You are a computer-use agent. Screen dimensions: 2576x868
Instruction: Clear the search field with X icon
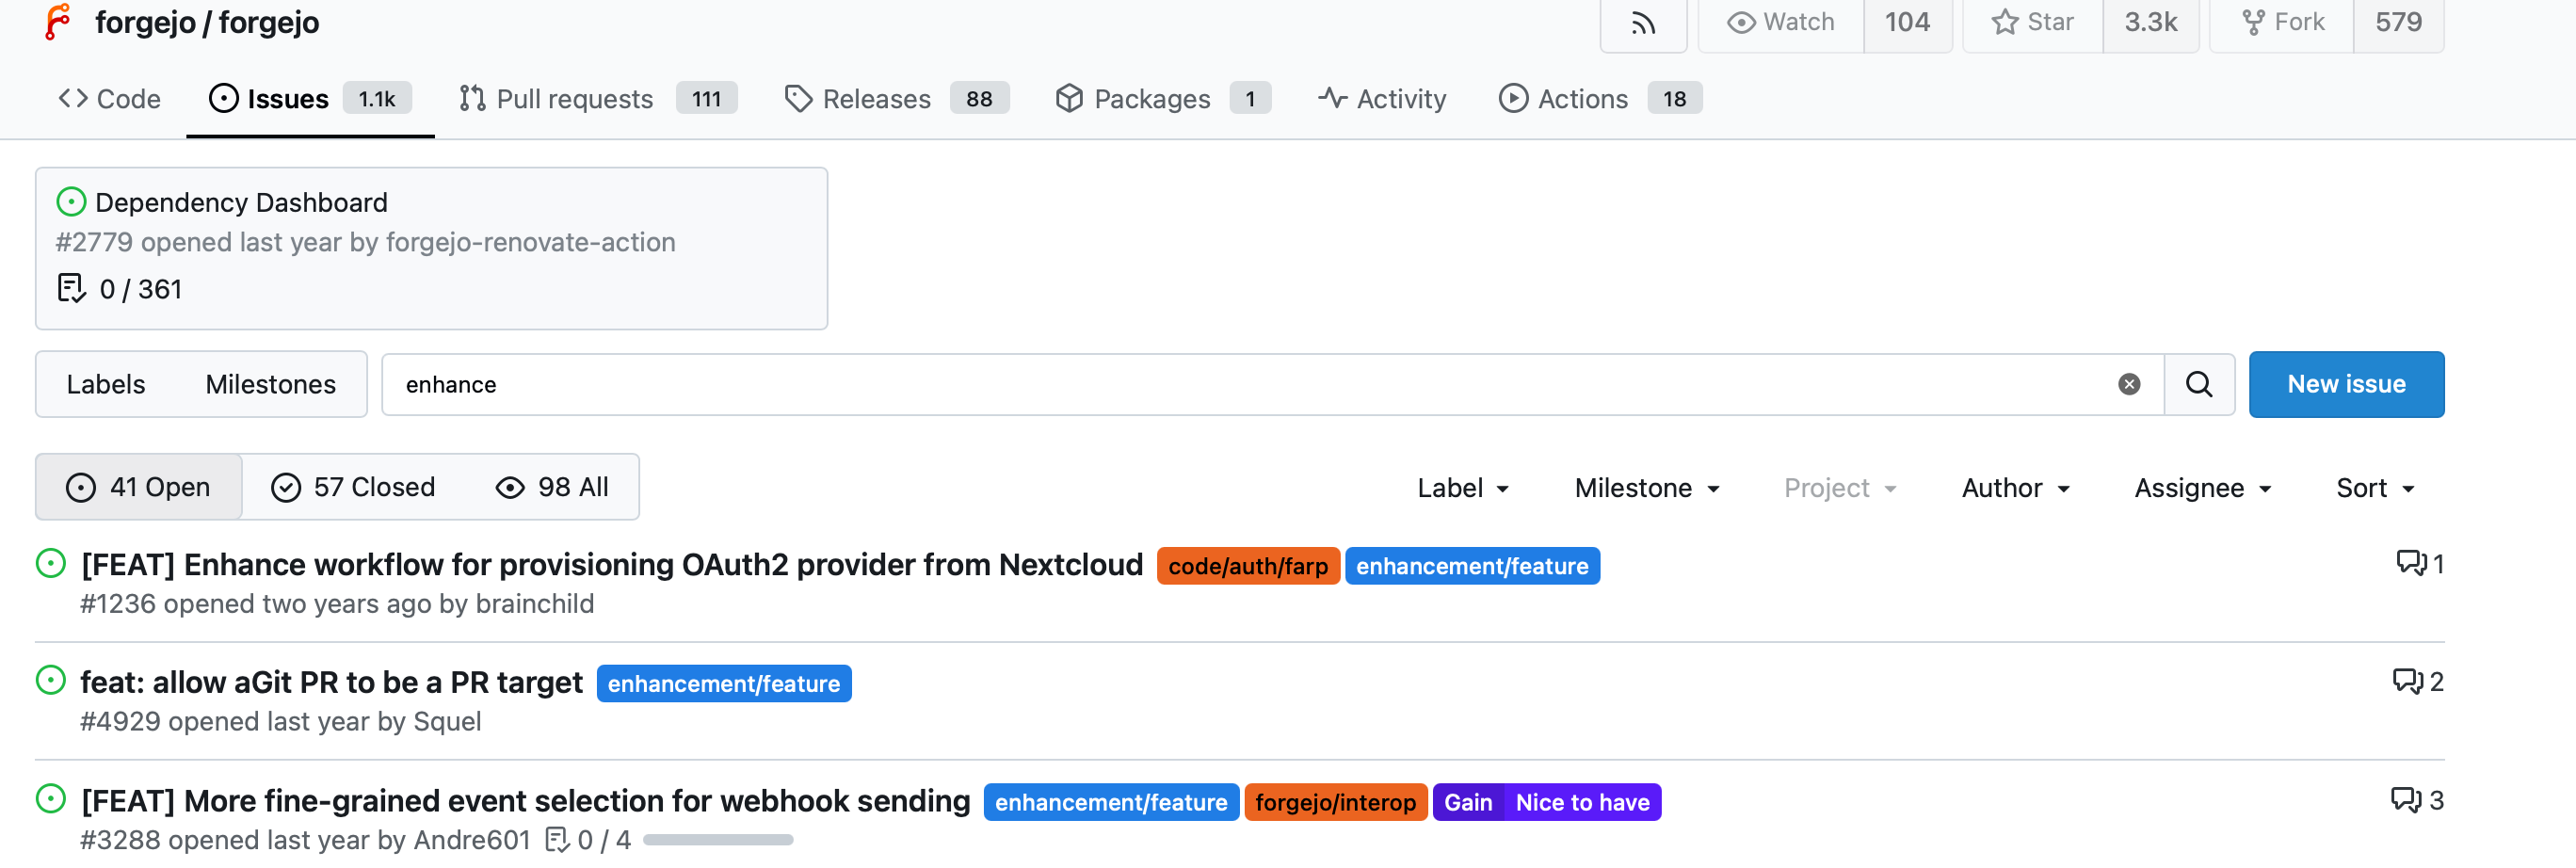(x=2129, y=384)
